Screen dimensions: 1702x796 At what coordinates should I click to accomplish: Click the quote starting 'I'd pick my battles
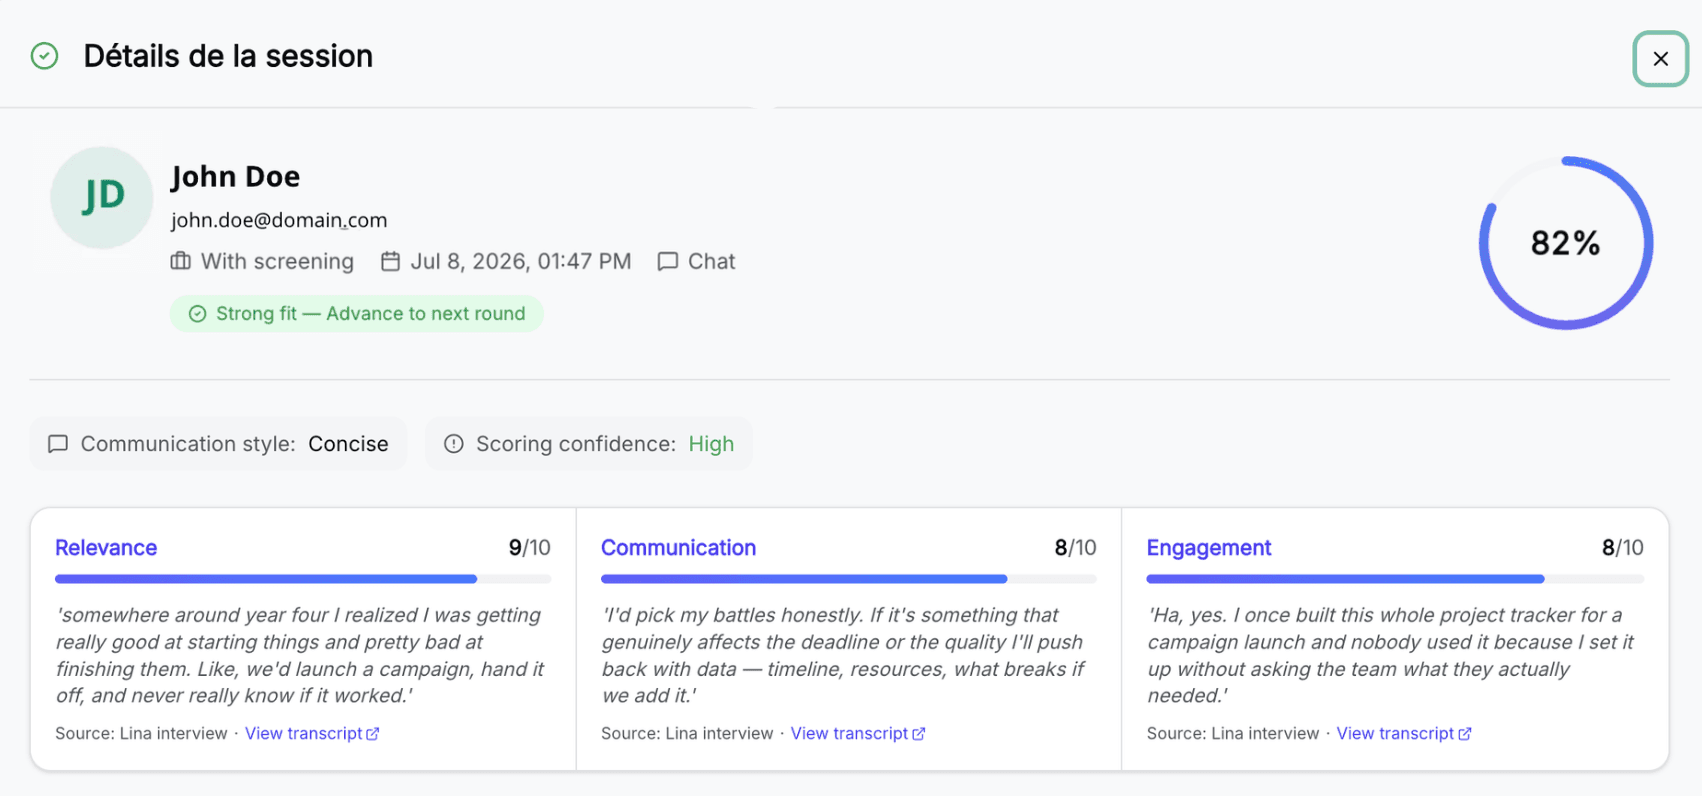point(843,655)
